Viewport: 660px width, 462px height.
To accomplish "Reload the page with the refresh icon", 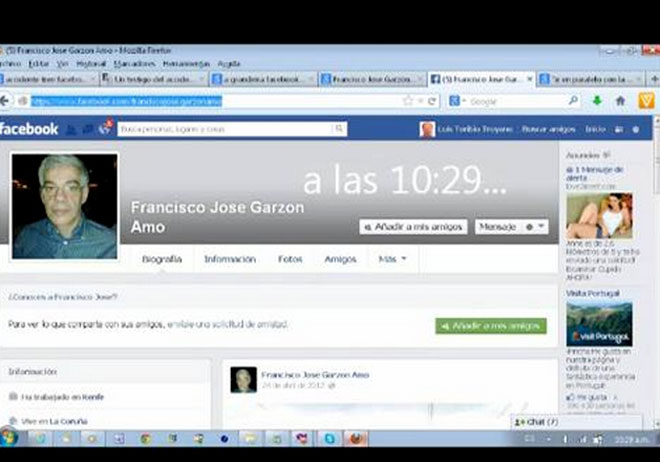I will coord(432,101).
